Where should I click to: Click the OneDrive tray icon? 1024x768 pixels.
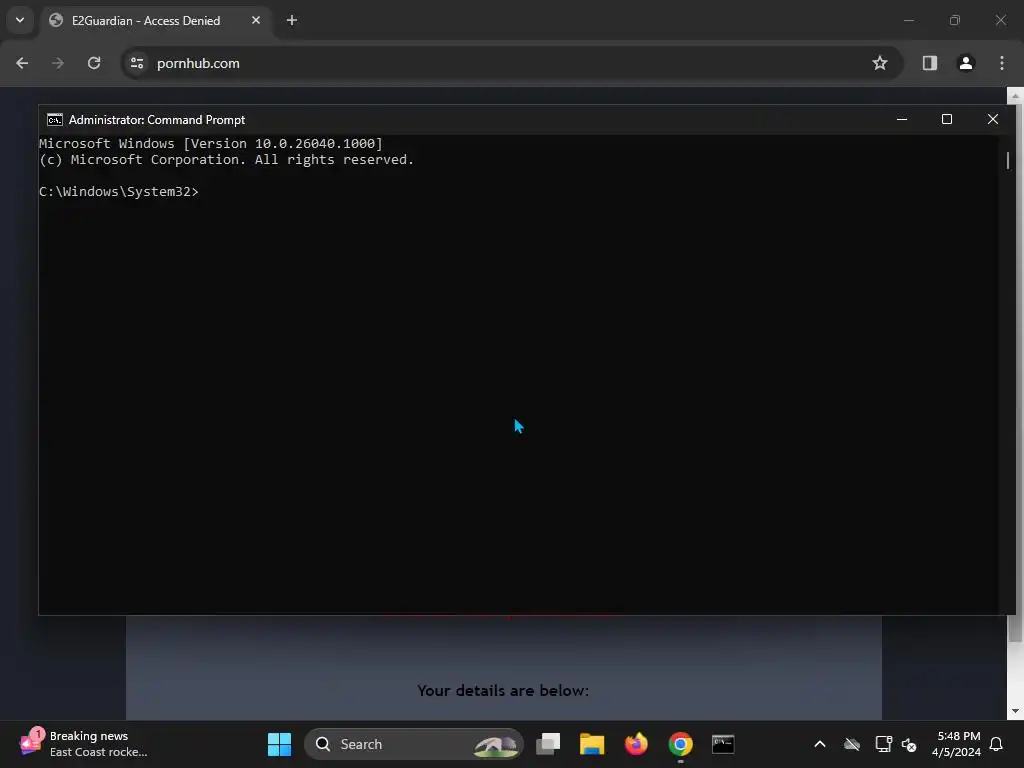pos(852,744)
